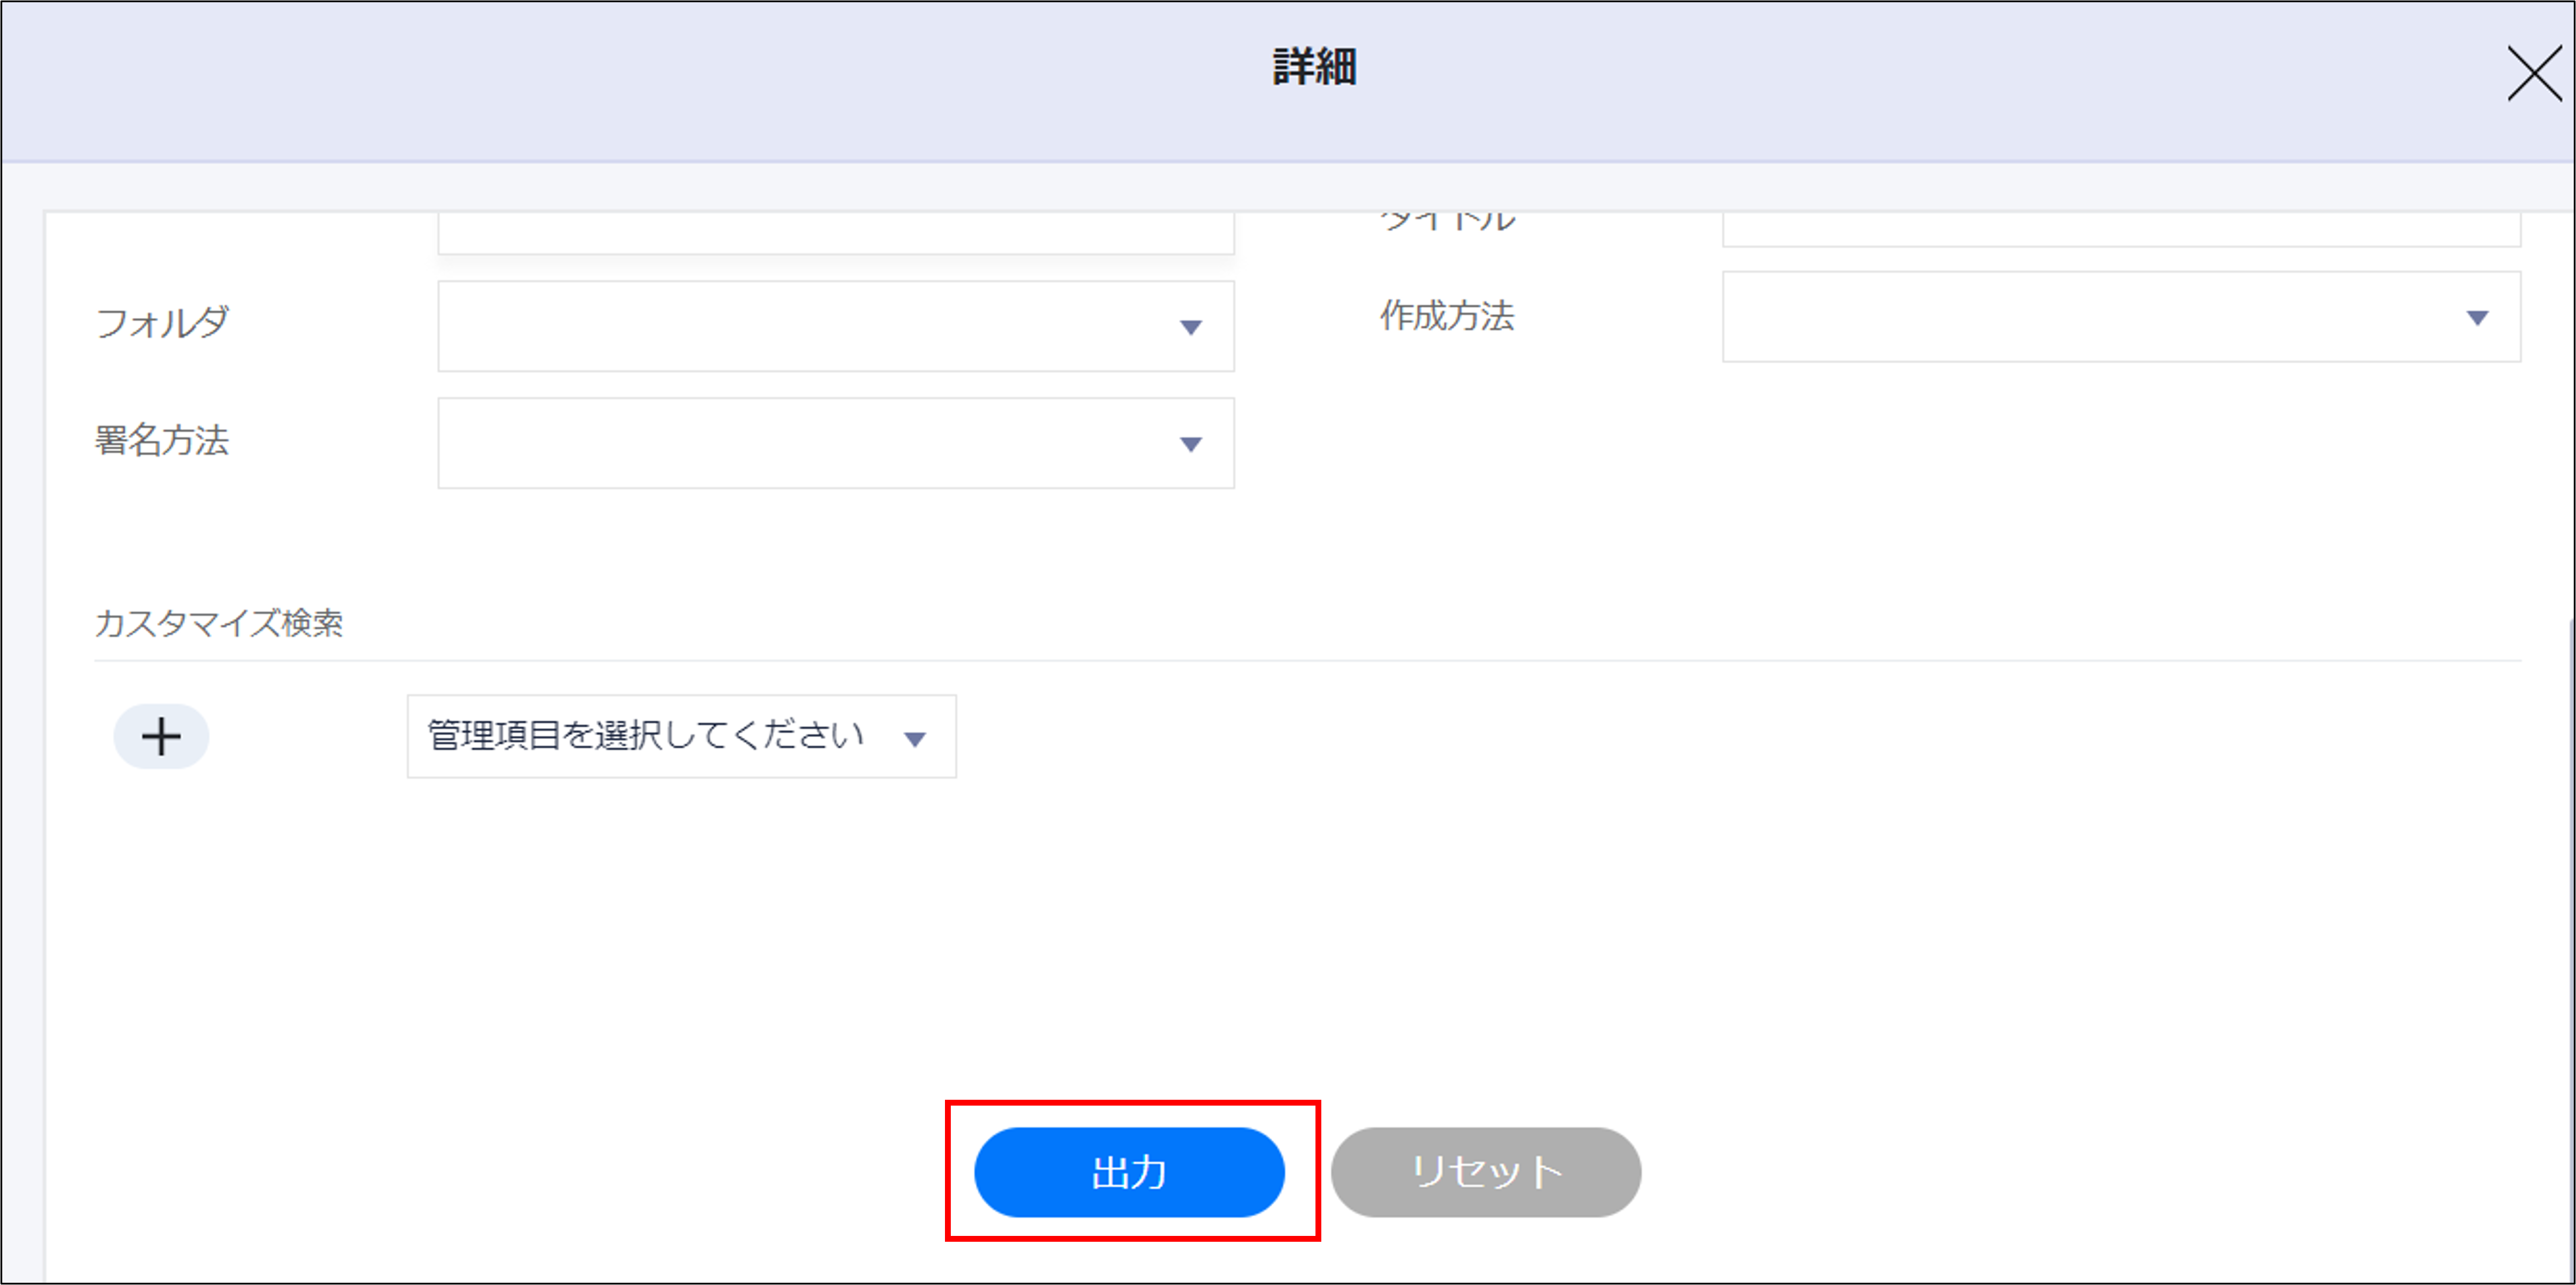Click the arrow icon of the 署名方法 dropdown
Image resolution: width=2576 pixels, height=1285 pixels.
click(1190, 444)
